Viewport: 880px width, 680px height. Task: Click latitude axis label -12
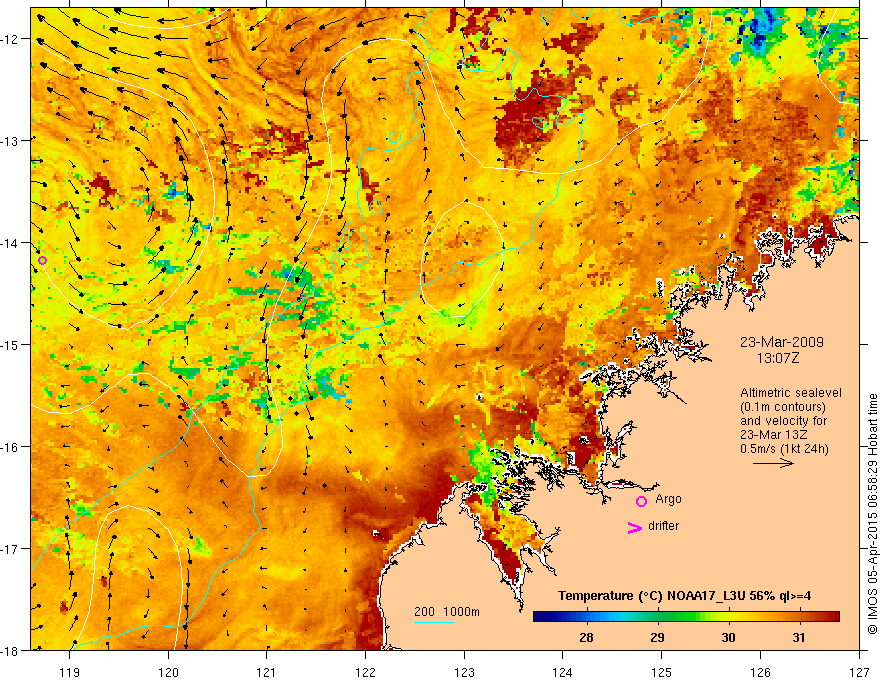[x=10, y=39]
